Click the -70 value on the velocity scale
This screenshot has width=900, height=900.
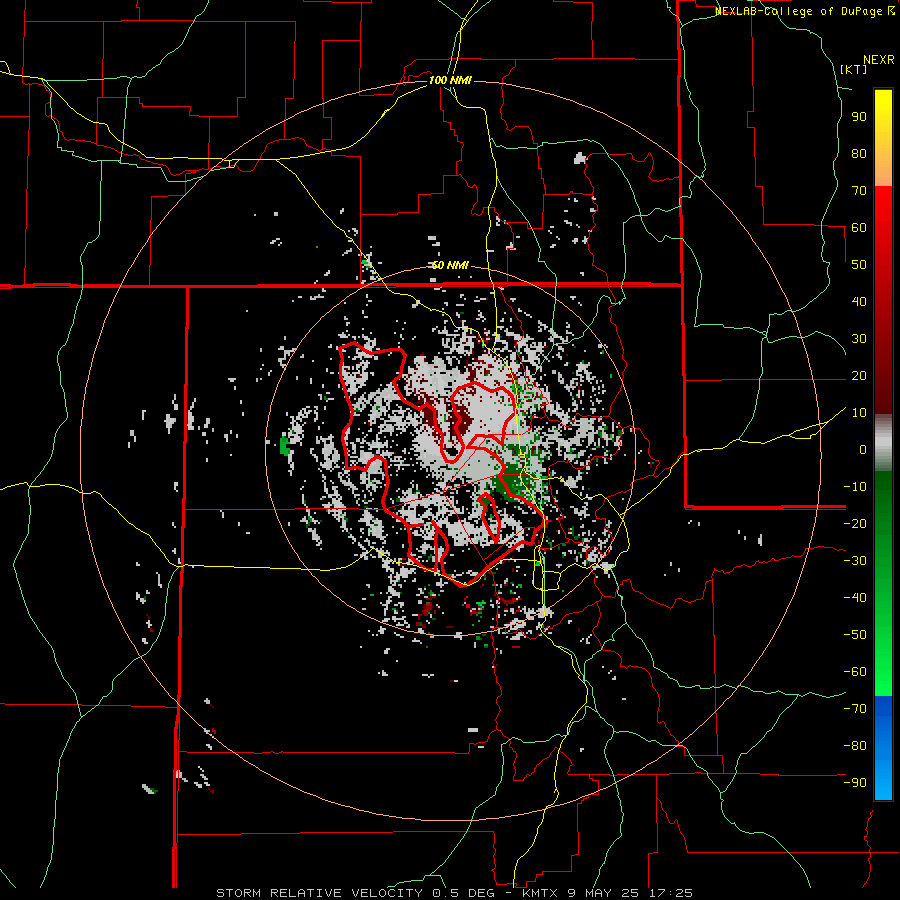point(855,709)
